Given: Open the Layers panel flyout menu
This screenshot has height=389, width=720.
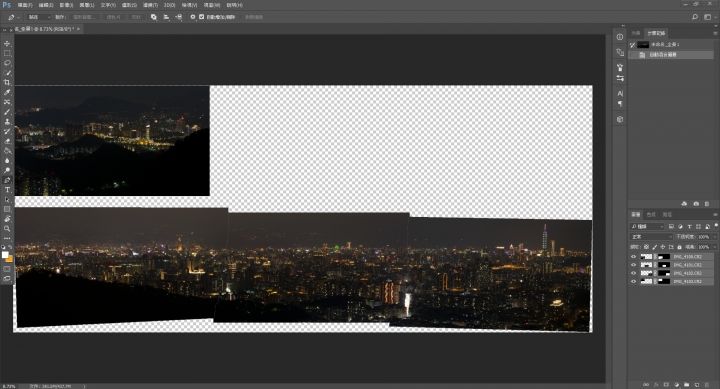Looking at the screenshot, I should [715, 214].
